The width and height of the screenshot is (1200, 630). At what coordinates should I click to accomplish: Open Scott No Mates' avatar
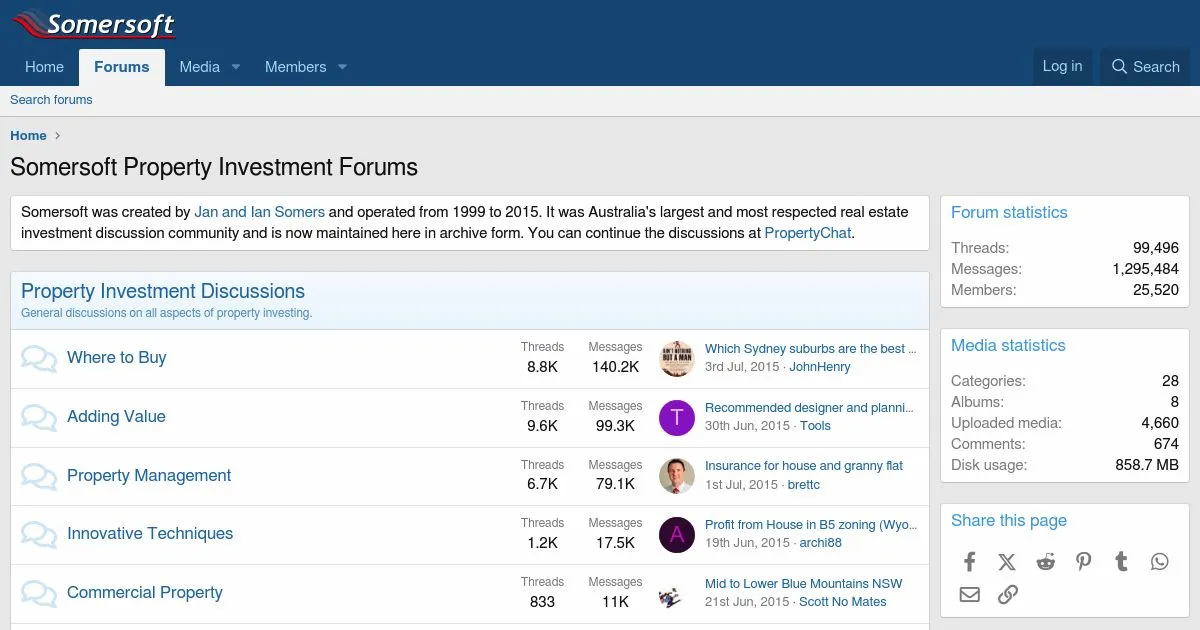tap(677, 593)
